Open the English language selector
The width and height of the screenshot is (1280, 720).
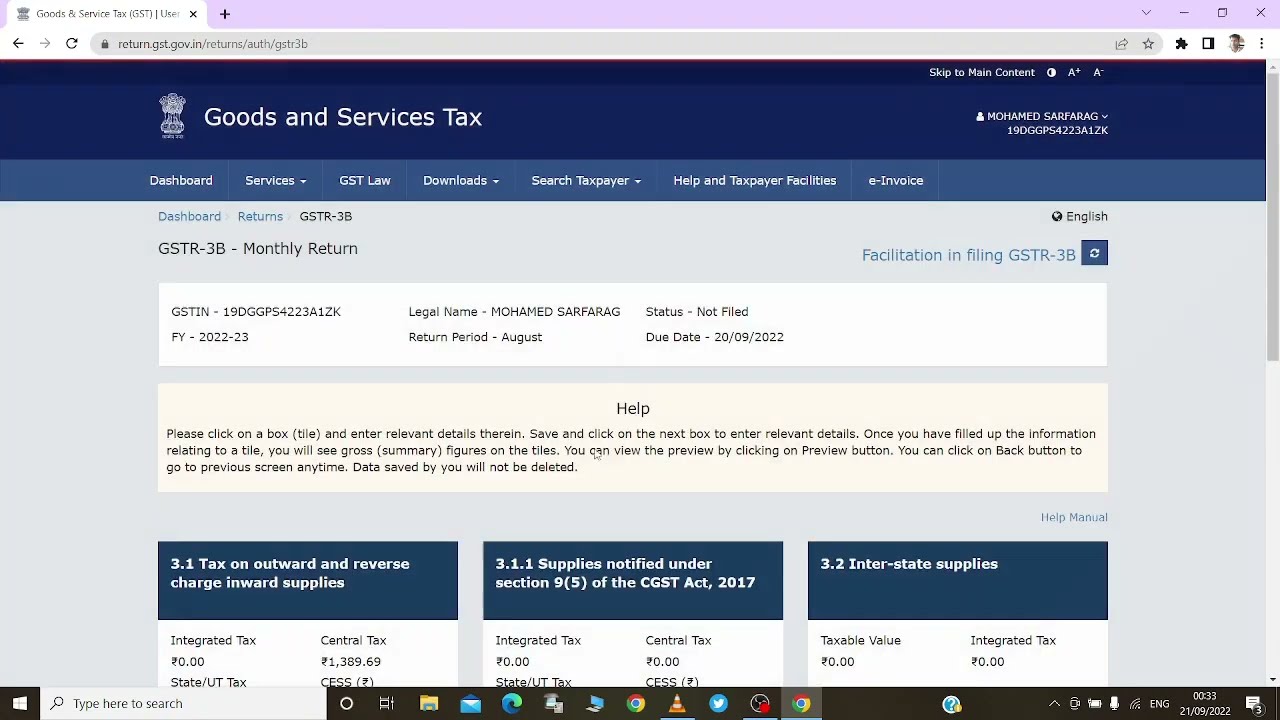[x=1079, y=216]
